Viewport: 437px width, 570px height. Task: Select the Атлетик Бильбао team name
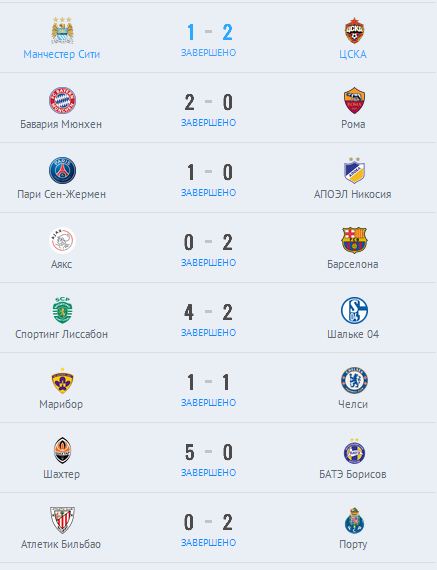pos(61,544)
